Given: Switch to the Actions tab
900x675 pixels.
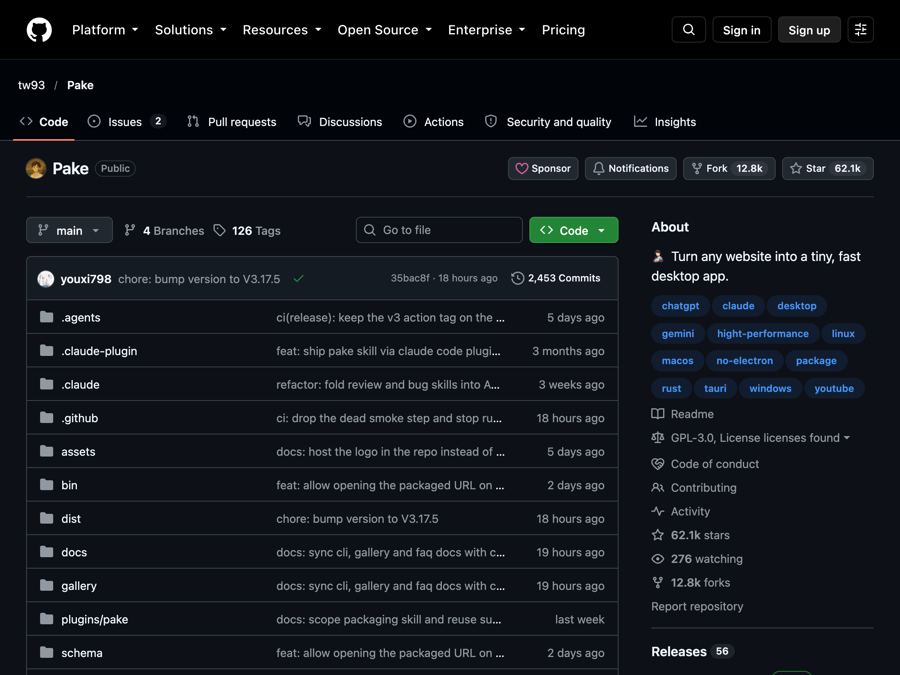Looking at the screenshot, I should point(433,122).
